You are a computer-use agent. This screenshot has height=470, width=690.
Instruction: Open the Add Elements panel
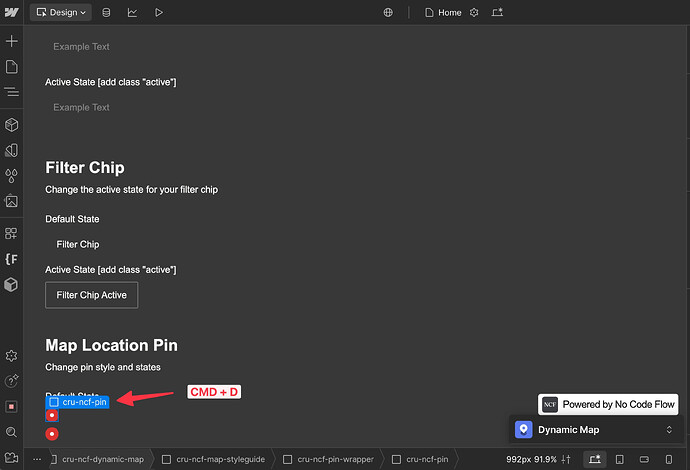[x=11, y=41]
